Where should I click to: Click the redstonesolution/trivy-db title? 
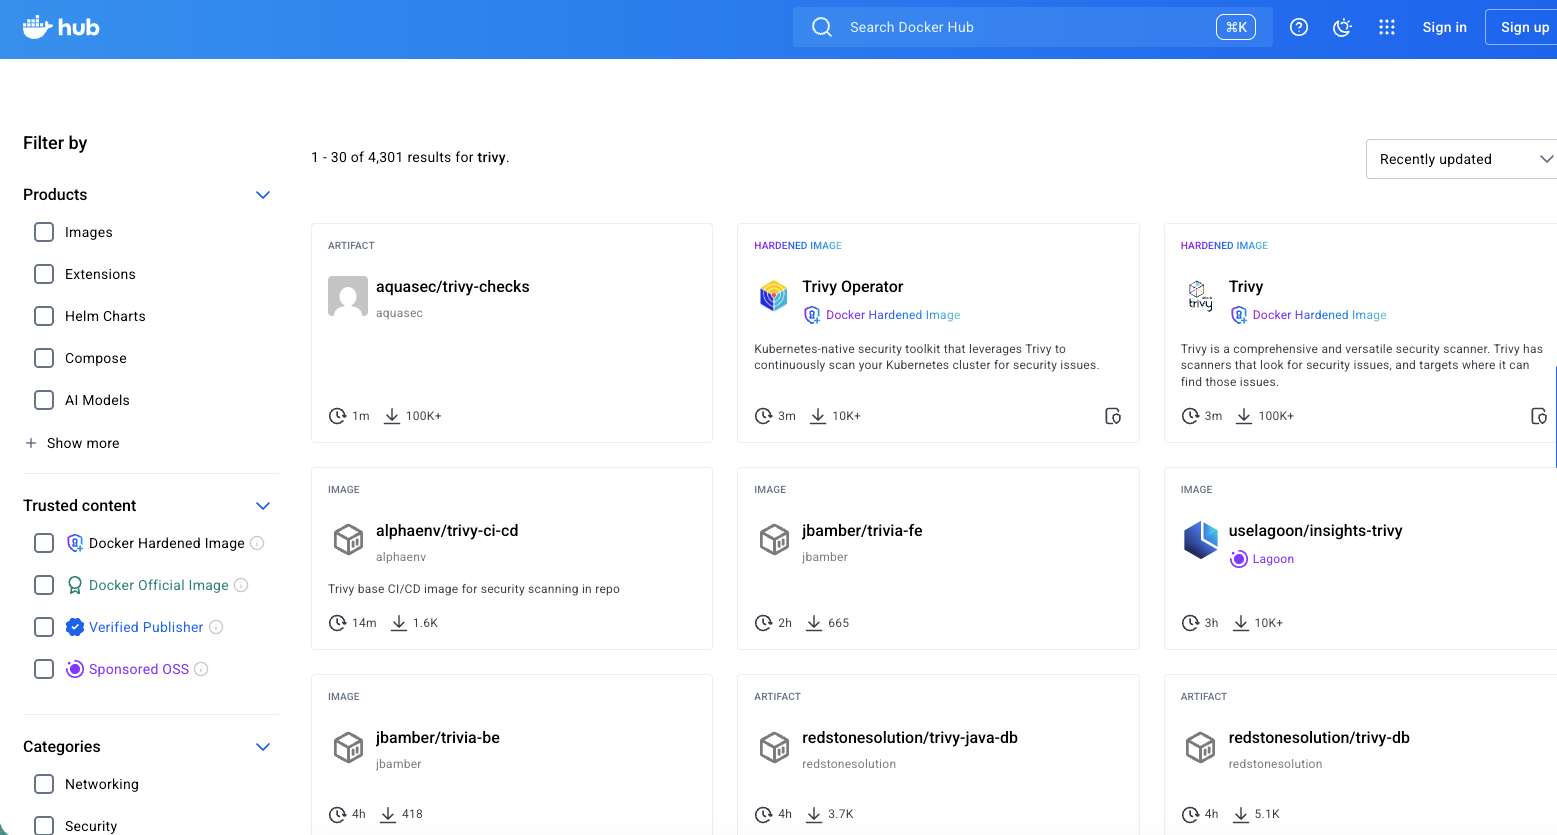1319,738
